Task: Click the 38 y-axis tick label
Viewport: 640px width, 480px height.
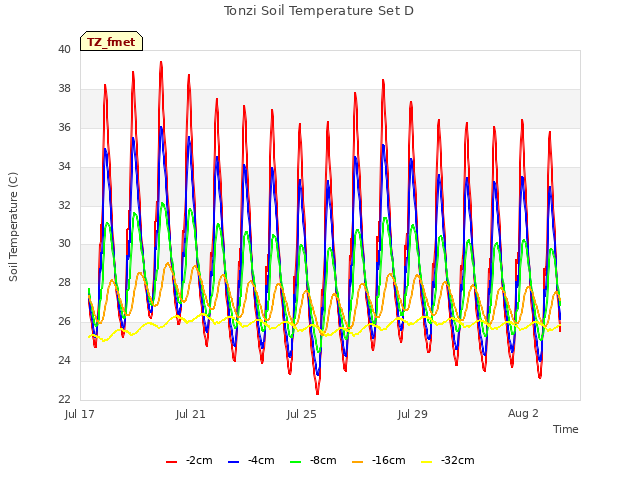Action: coord(64,89)
